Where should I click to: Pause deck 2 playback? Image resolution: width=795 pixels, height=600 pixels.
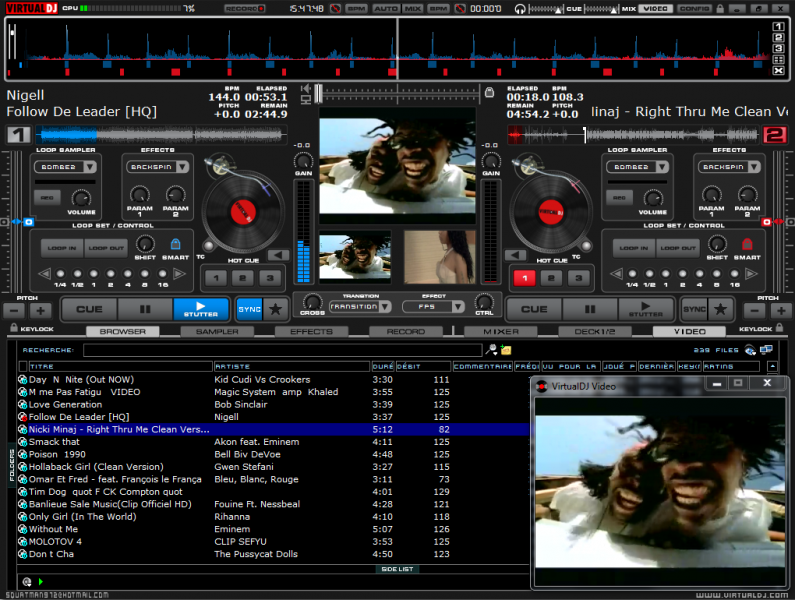590,309
